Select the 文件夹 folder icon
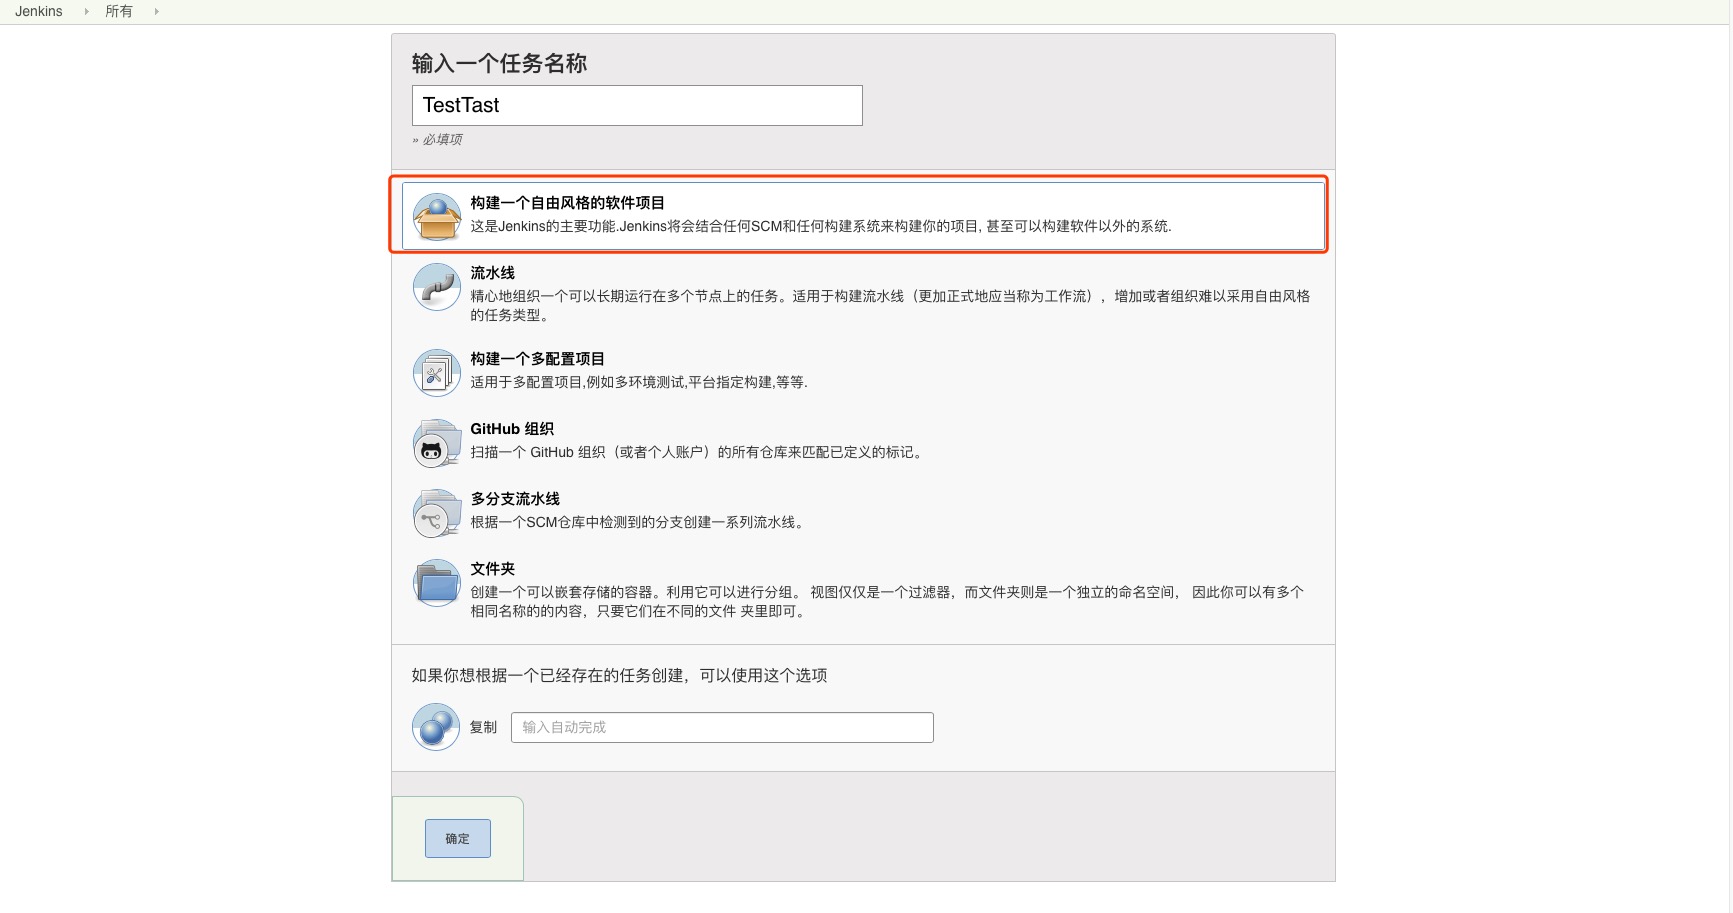This screenshot has height=913, width=1733. click(437, 583)
